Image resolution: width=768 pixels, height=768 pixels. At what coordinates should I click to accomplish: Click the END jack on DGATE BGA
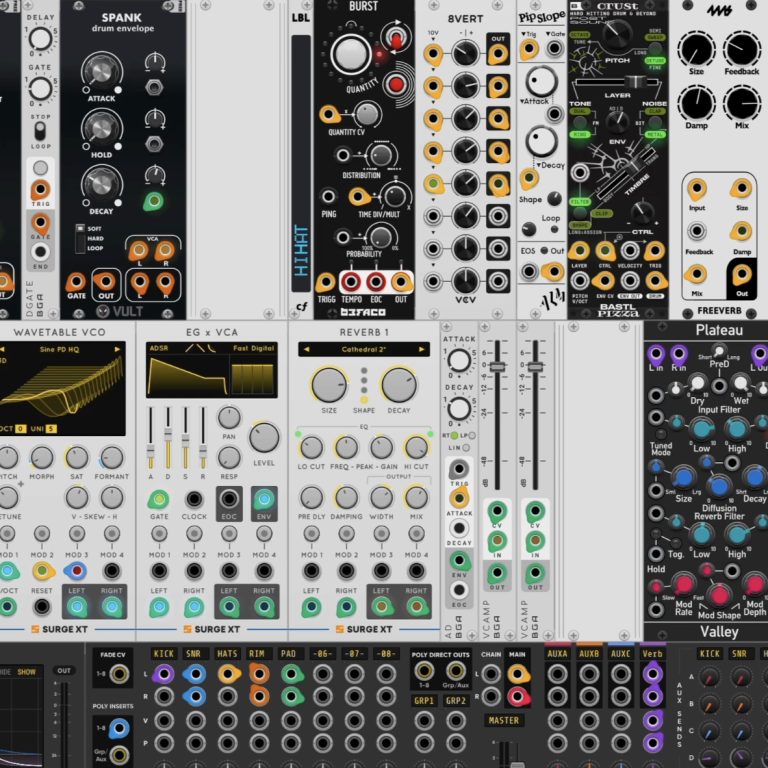(40, 252)
